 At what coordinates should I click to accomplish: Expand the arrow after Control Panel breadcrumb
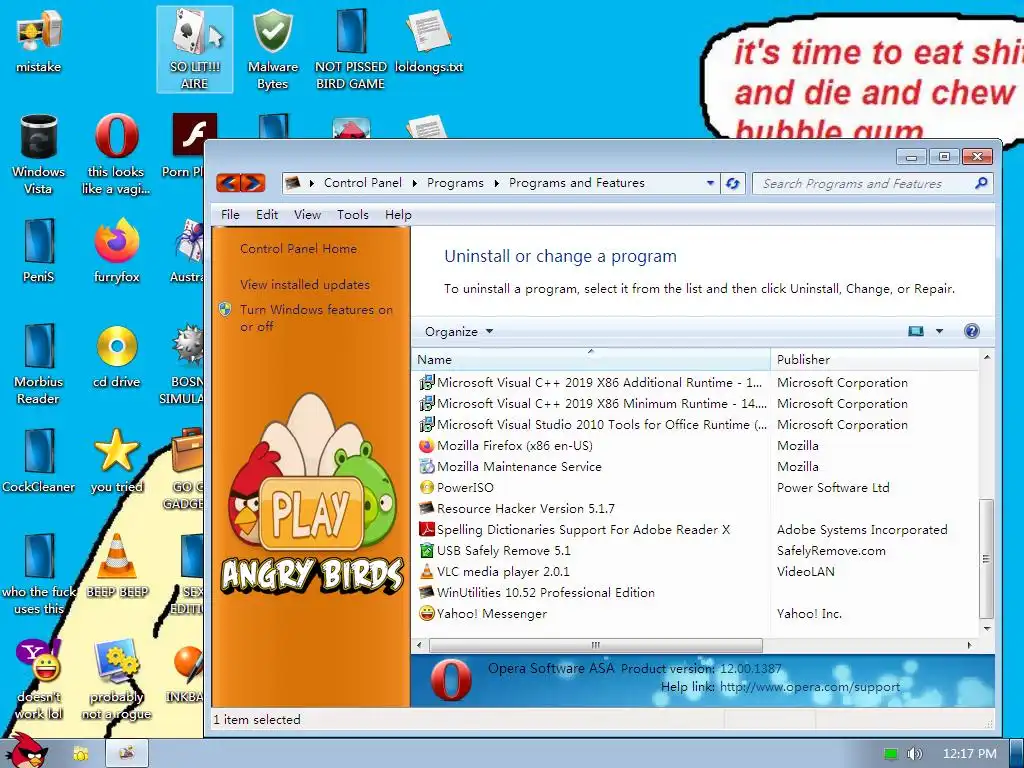click(415, 184)
